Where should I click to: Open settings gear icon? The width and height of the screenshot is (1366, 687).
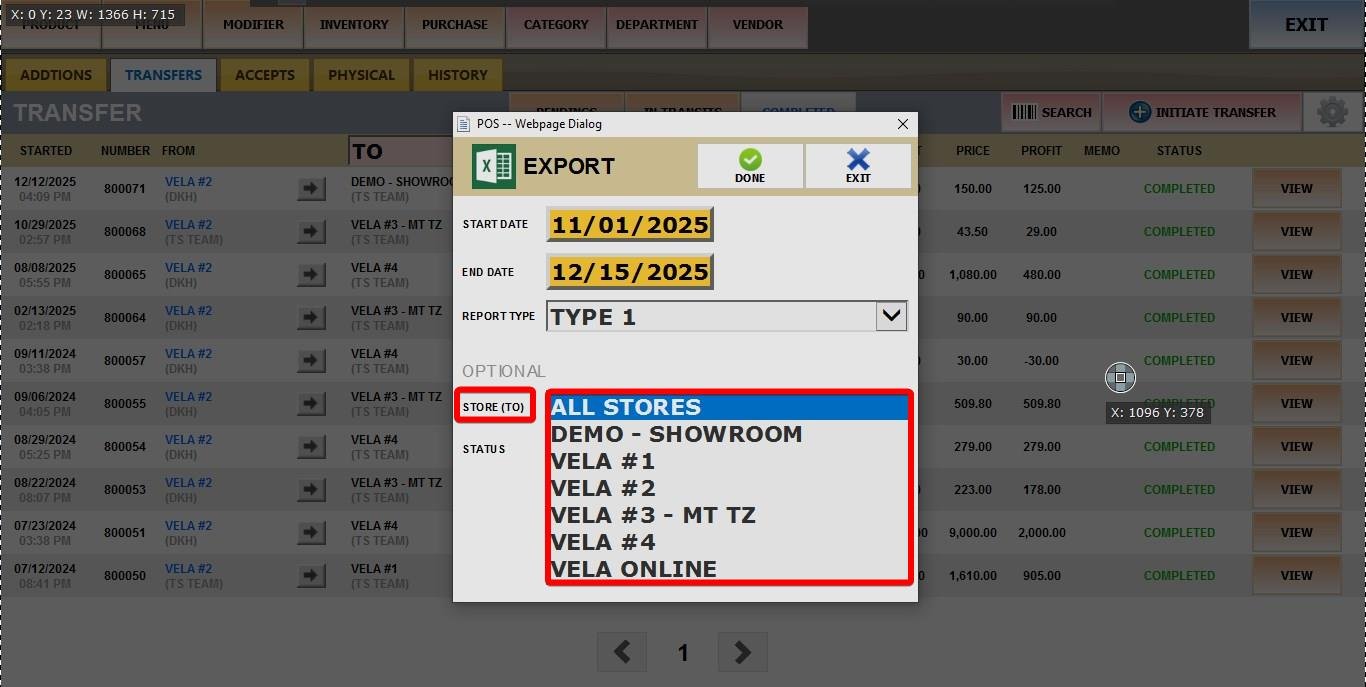click(x=1332, y=112)
